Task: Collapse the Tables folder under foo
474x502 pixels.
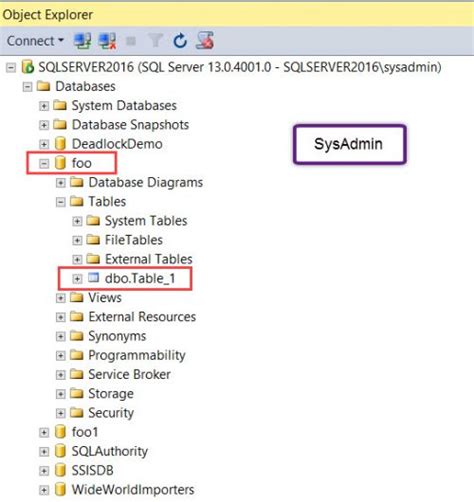Action: coord(60,202)
